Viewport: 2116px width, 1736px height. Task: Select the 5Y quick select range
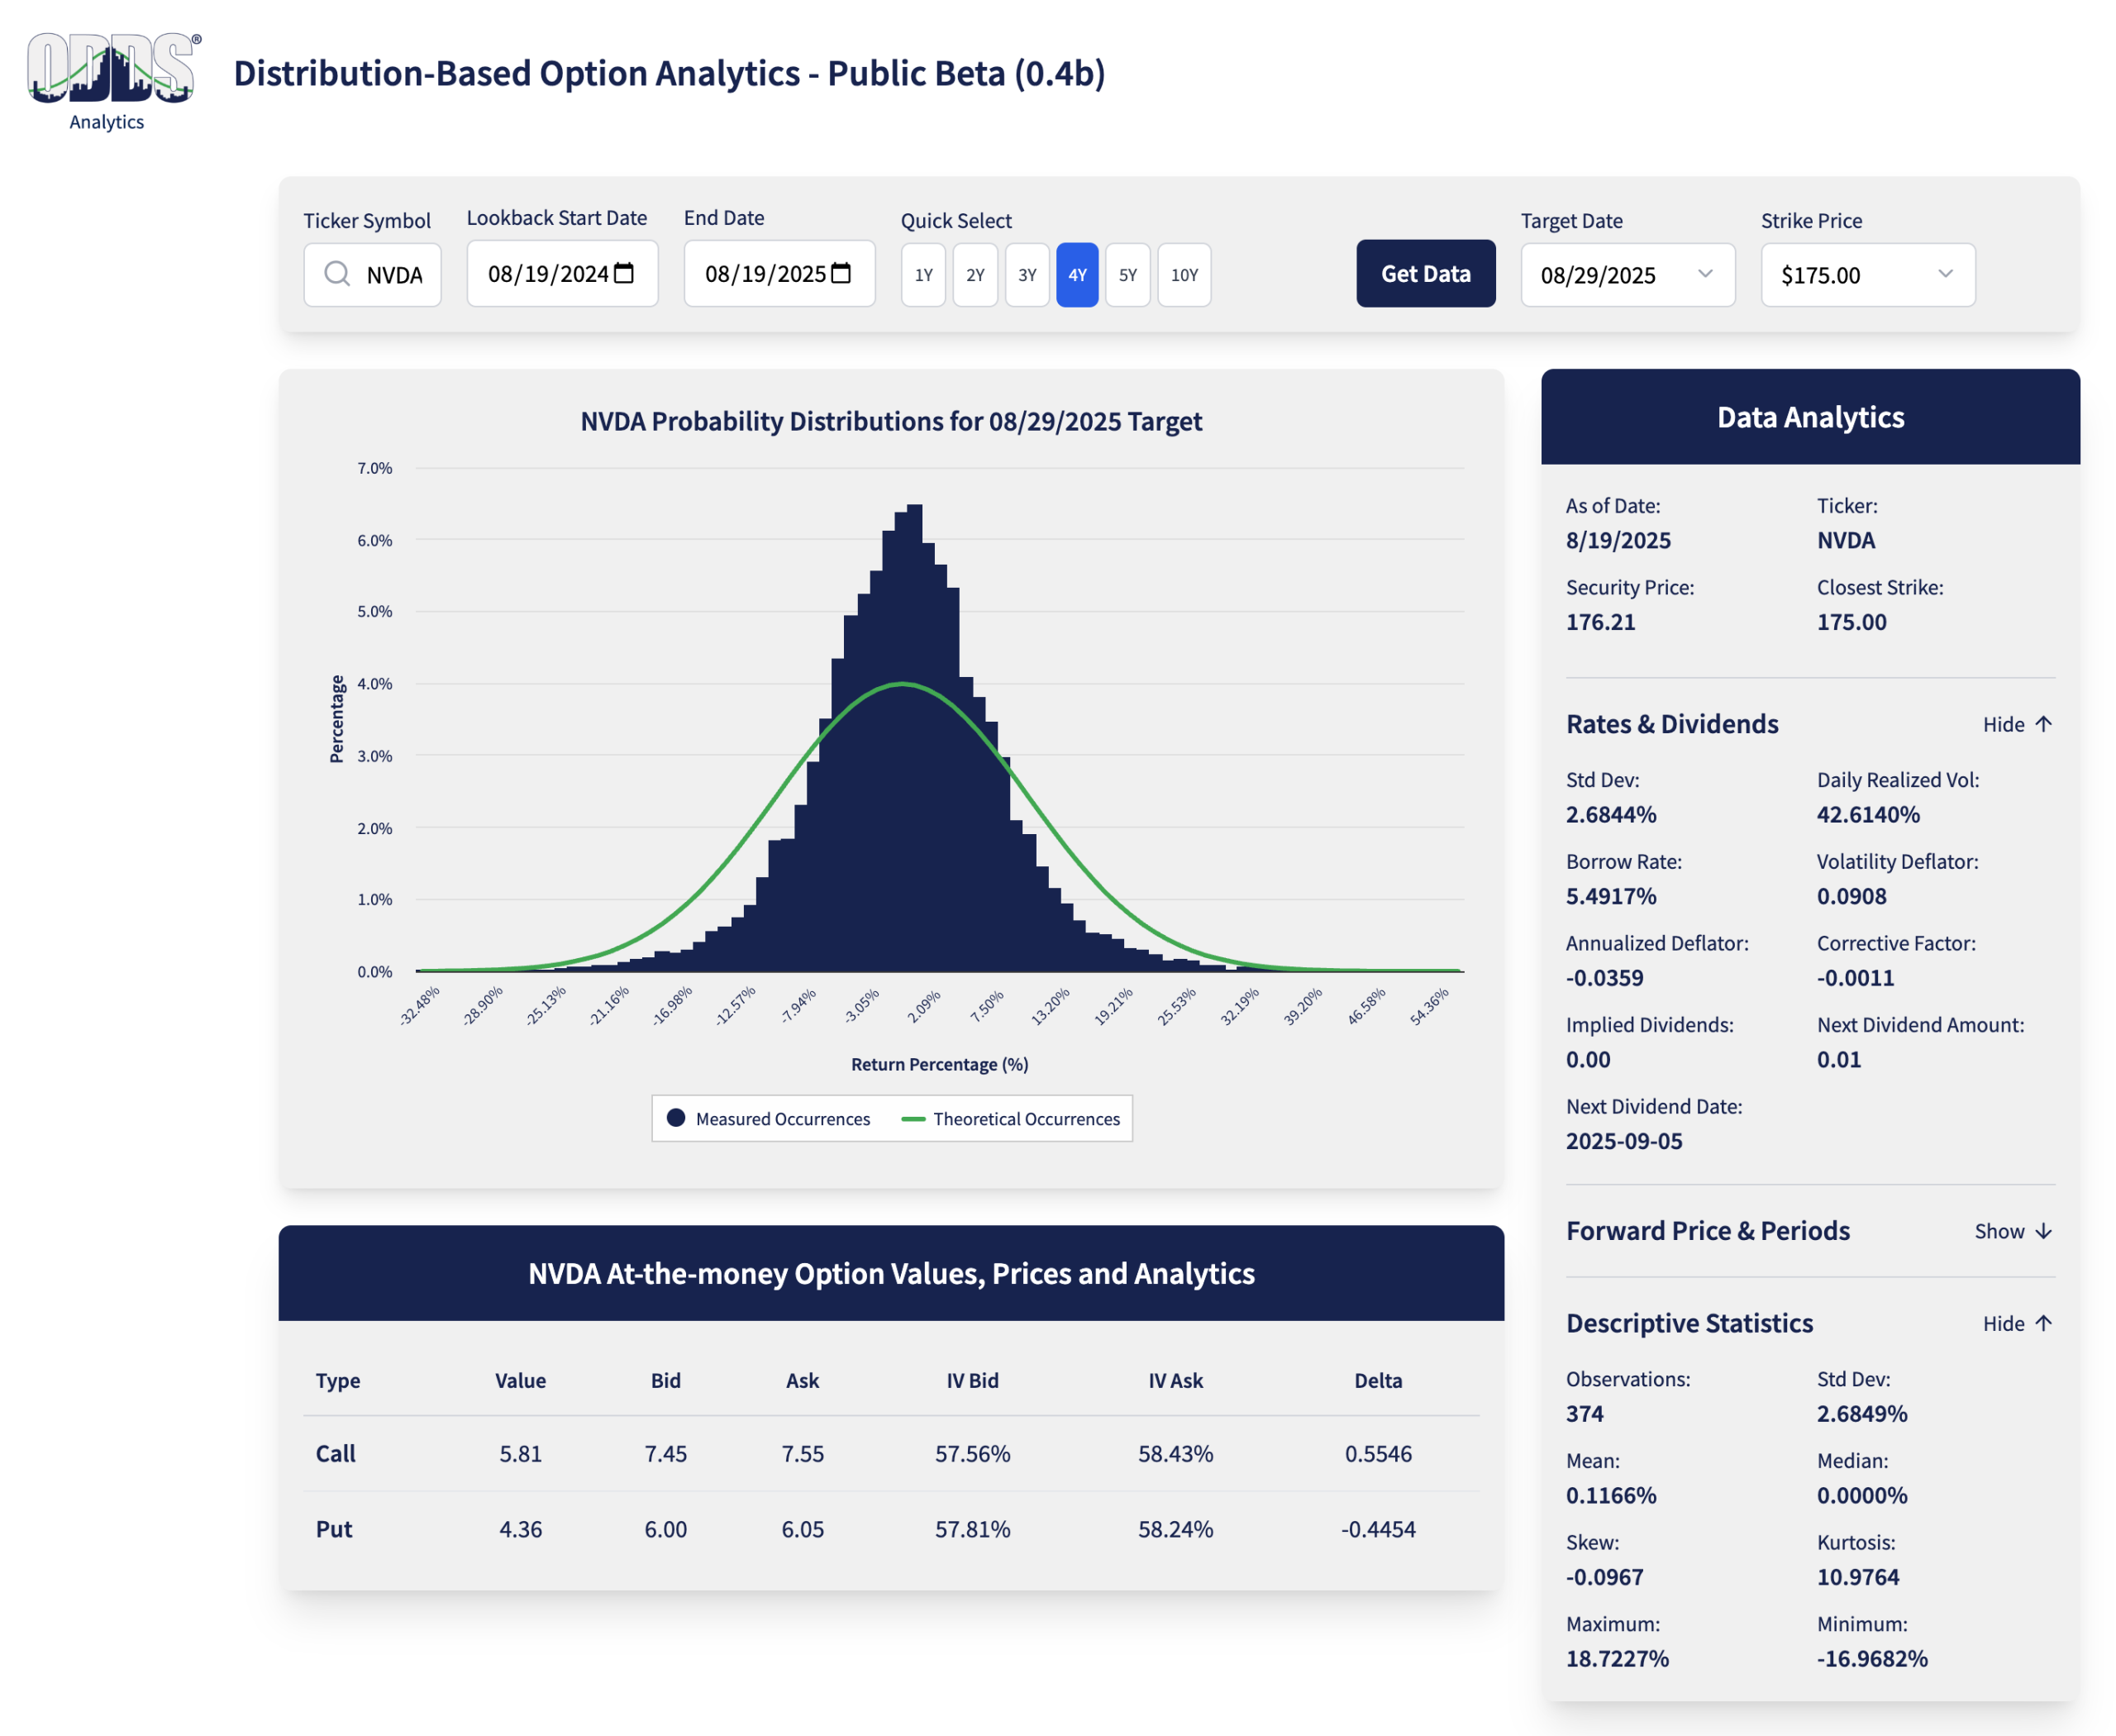1128,275
